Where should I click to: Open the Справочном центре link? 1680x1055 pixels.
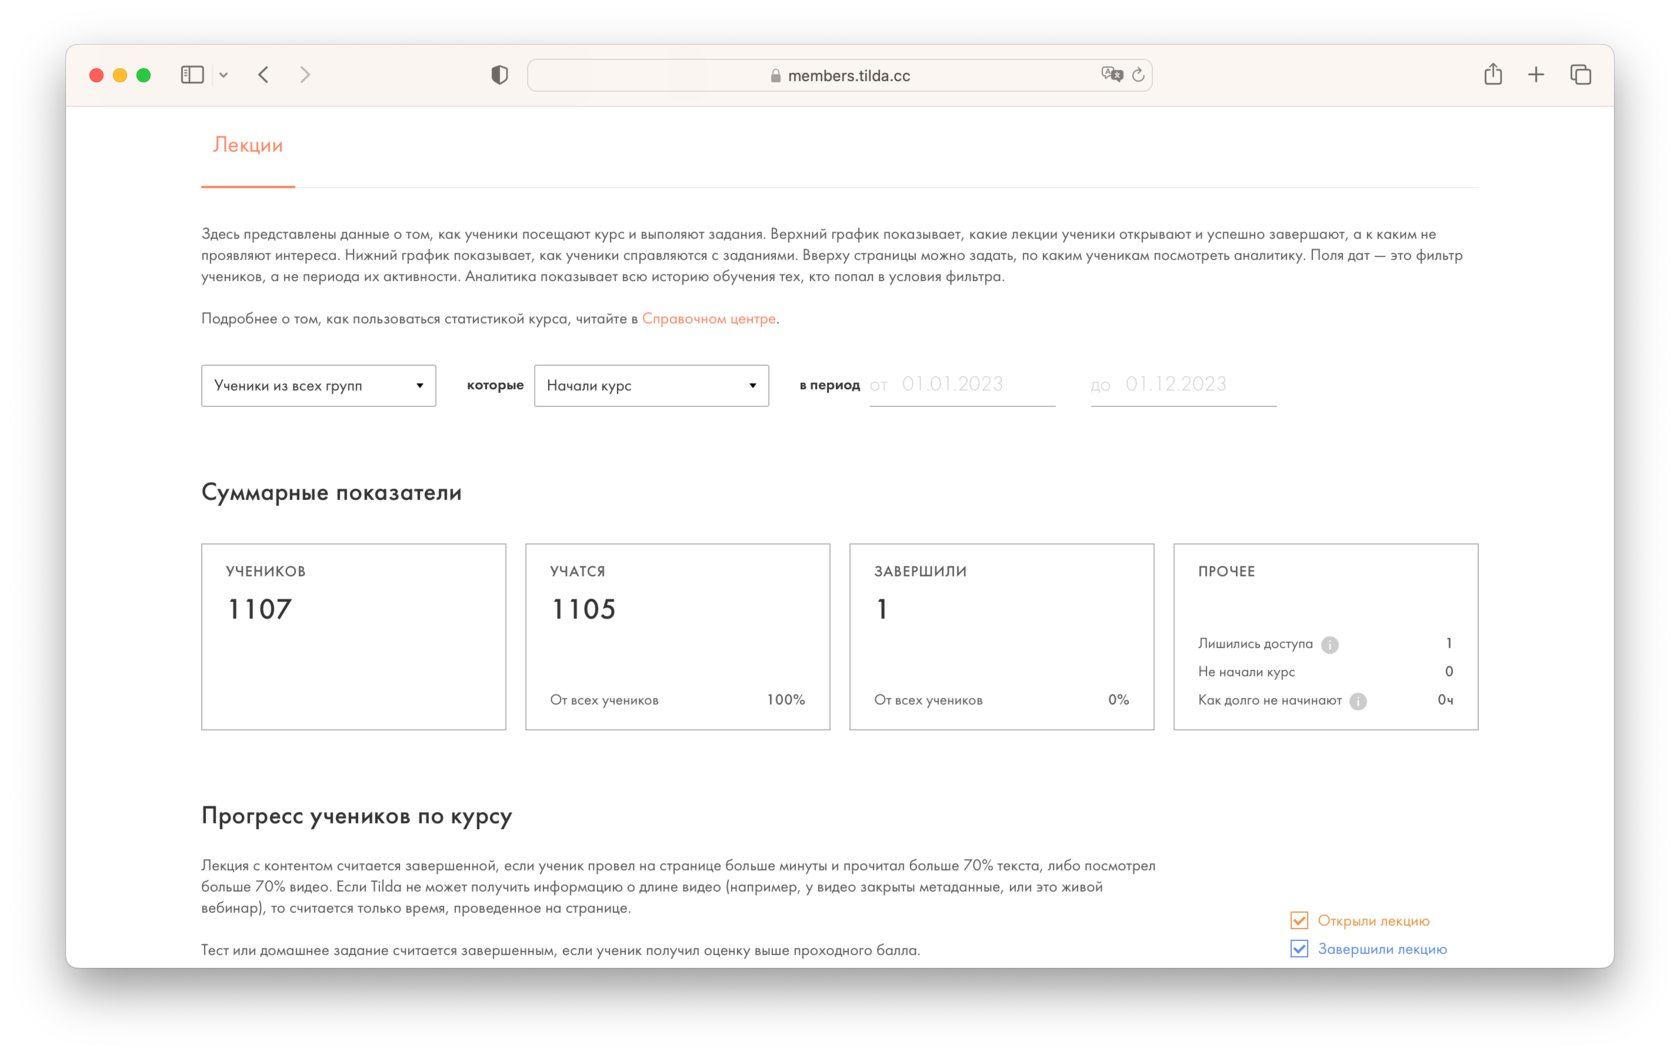pyautogui.click(x=709, y=319)
